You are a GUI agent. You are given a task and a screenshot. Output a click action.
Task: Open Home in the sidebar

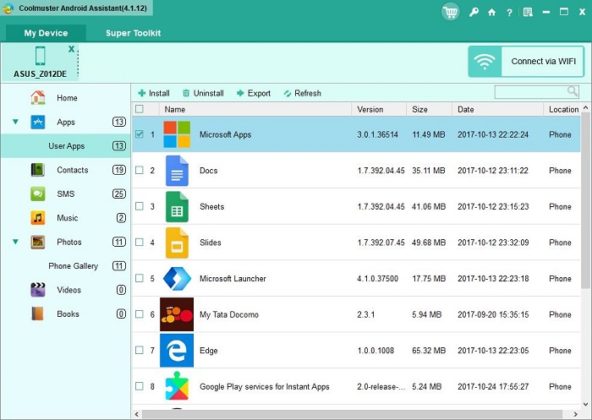coord(66,98)
